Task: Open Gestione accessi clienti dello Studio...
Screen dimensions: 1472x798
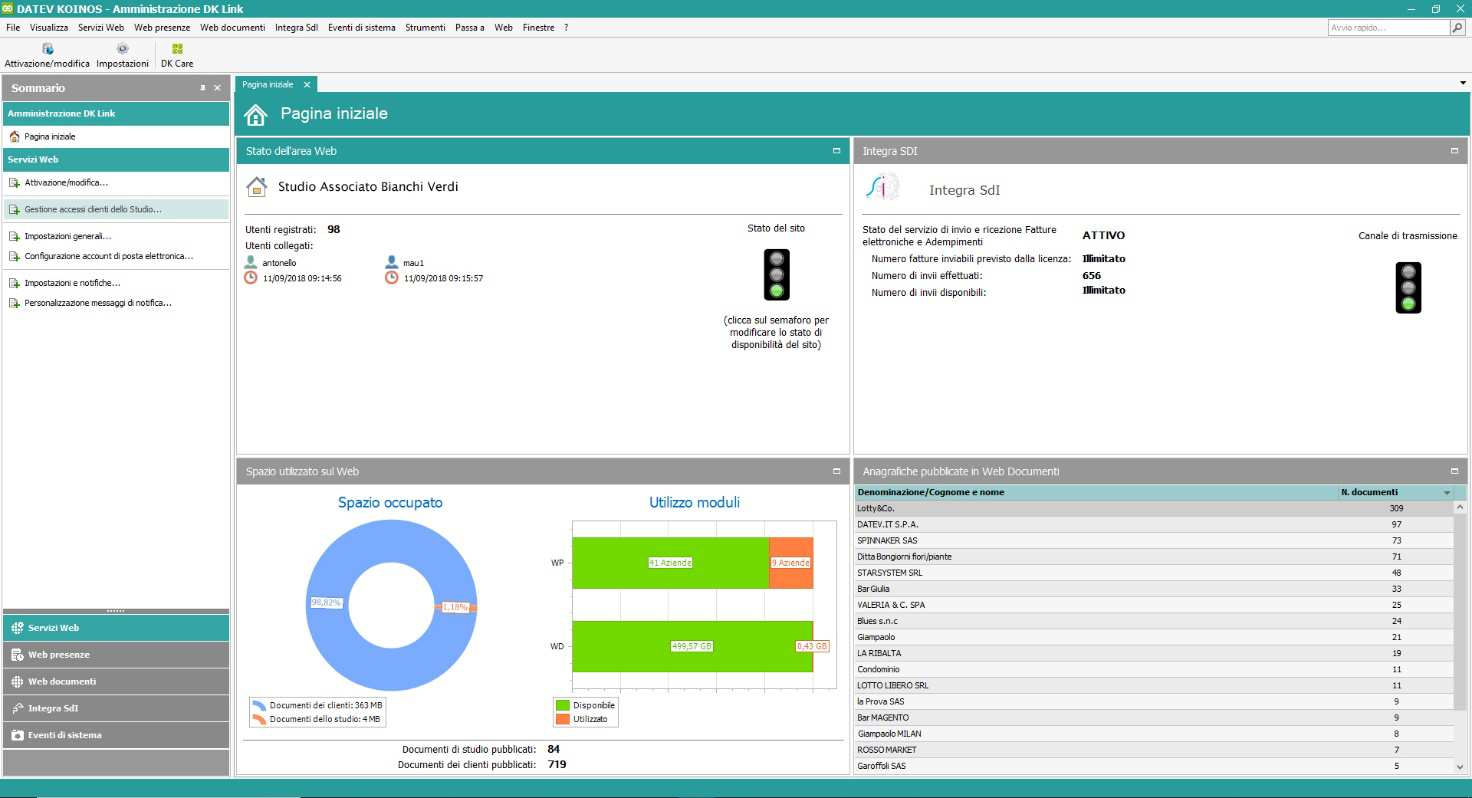Action: (x=93, y=209)
